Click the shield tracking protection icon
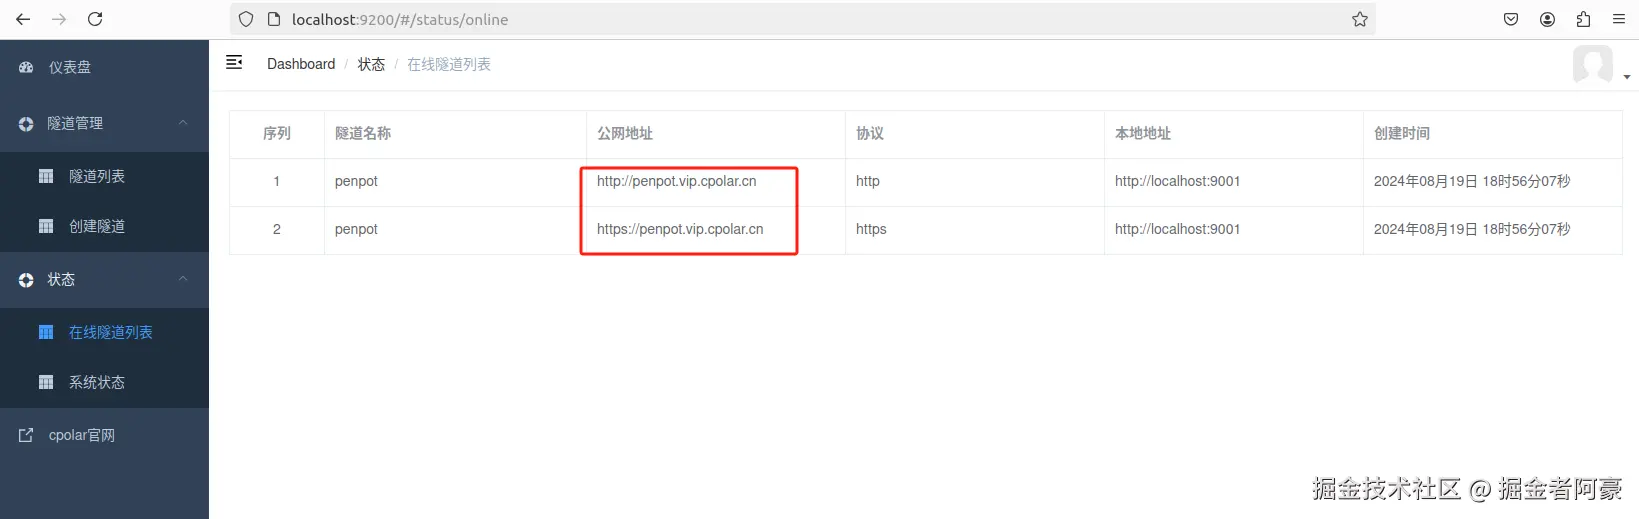Screen dimensions: 1639x519 [x=246, y=19]
